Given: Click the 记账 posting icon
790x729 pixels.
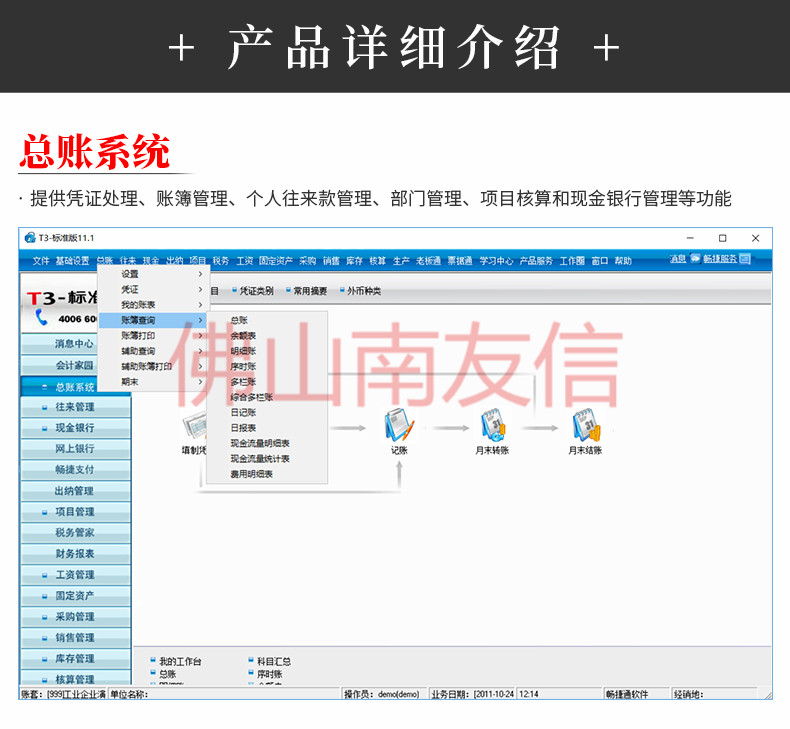Looking at the screenshot, I should [399, 426].
